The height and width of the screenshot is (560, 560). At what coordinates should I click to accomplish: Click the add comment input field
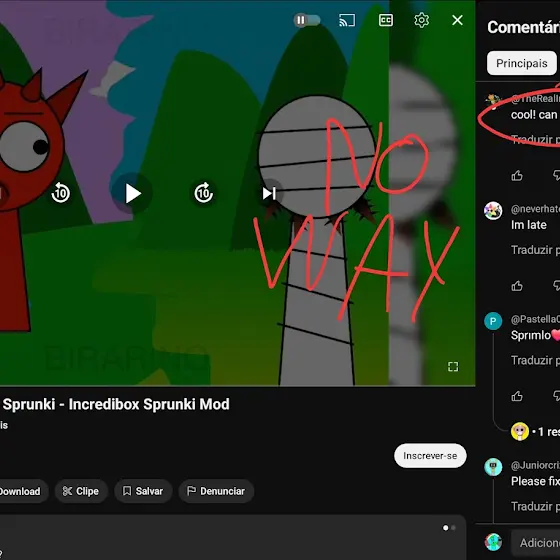[x=536, y=543]
